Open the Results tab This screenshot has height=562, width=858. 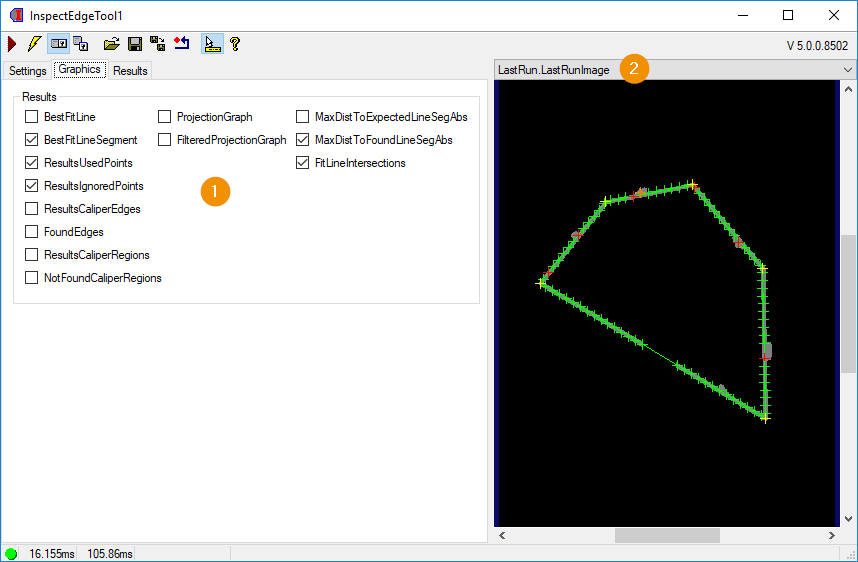(x=130, y=71)
